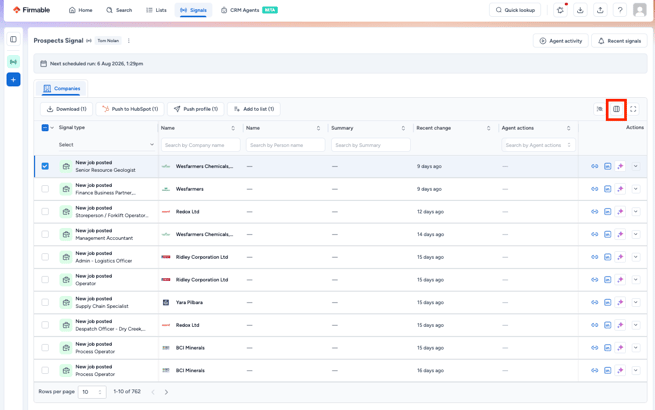Open link icon for Redox Ltd Storeperson row
Viewport: 655px width, 410px height.
[594, 211]
